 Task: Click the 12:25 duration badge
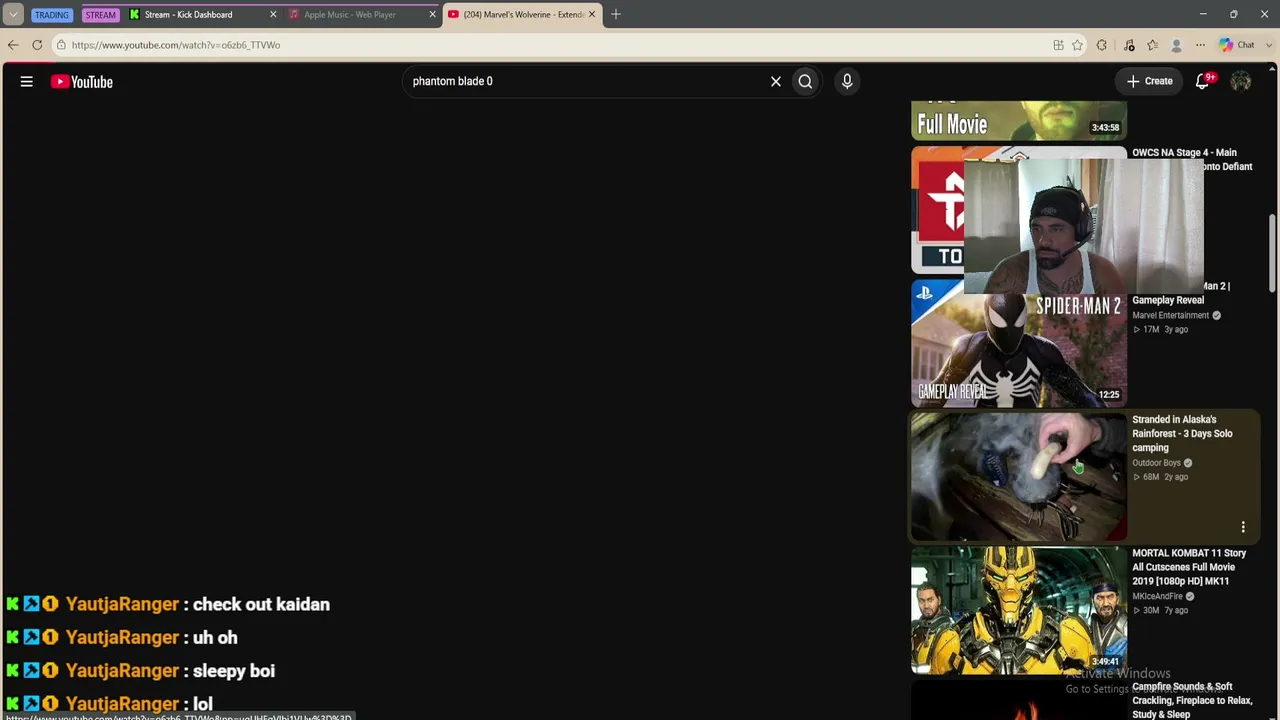tap(1109, 395)
